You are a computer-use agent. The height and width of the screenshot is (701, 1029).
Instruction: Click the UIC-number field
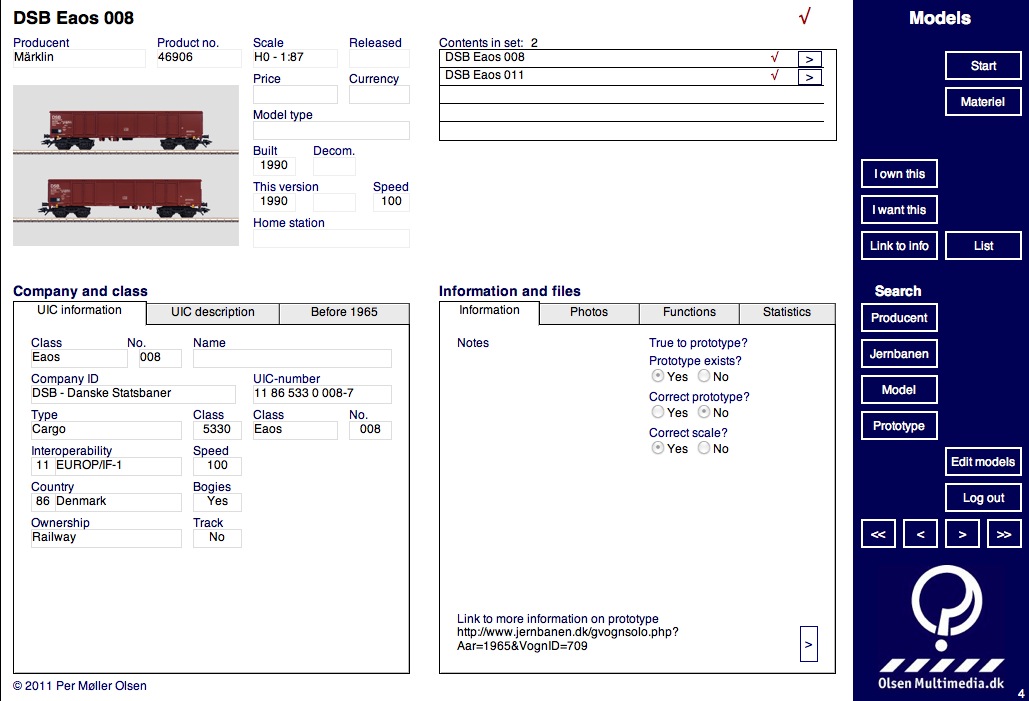click(322, 394)
